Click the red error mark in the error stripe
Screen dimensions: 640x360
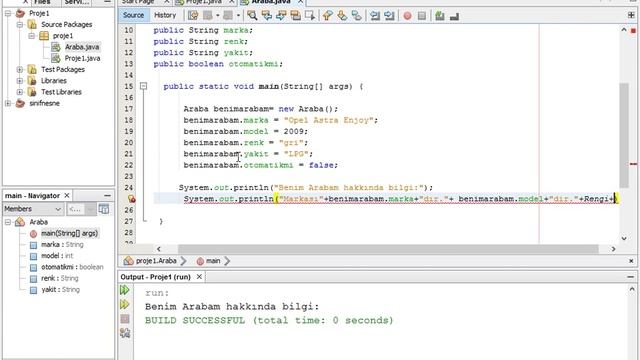point(633,164)
